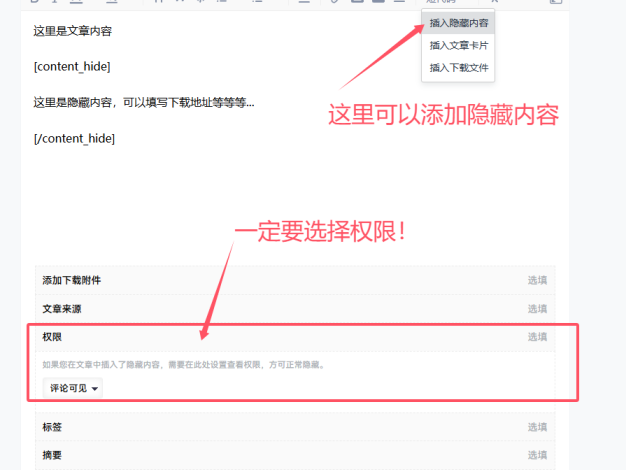Expand the 标签 section

(295, 427)
